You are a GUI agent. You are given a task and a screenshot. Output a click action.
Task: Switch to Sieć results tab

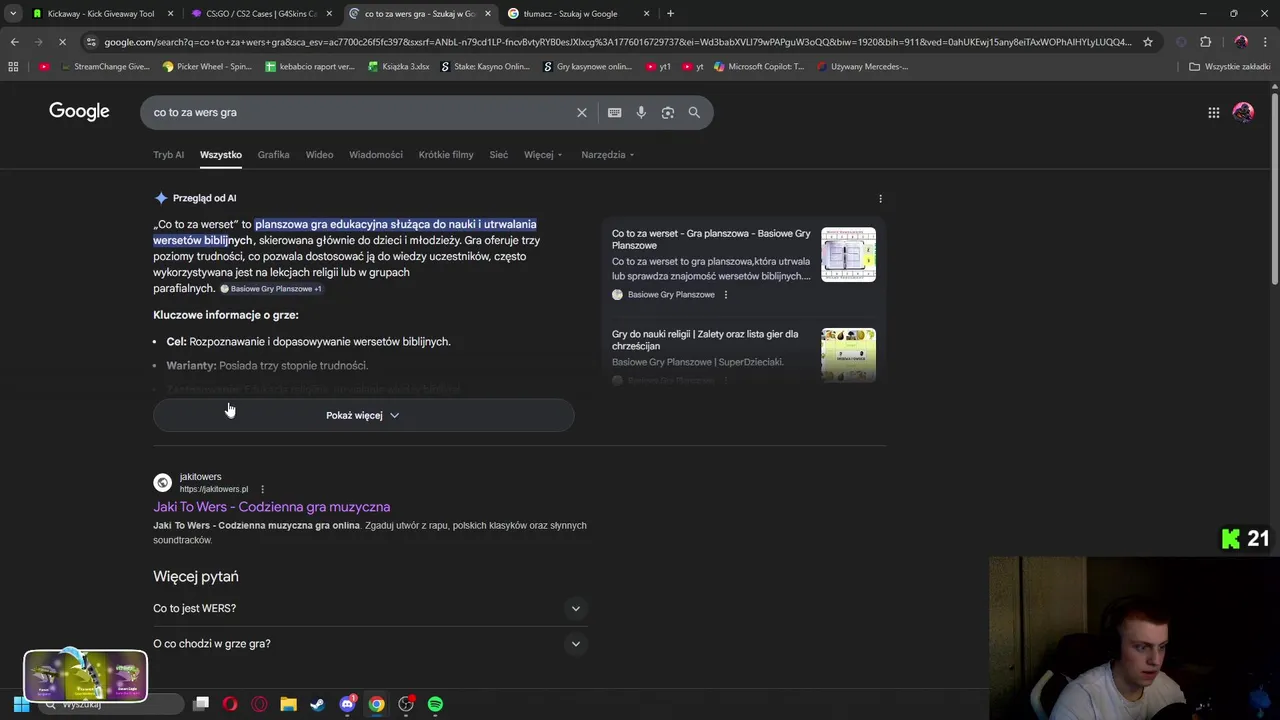pyautogui.click(x=498, y=155)
